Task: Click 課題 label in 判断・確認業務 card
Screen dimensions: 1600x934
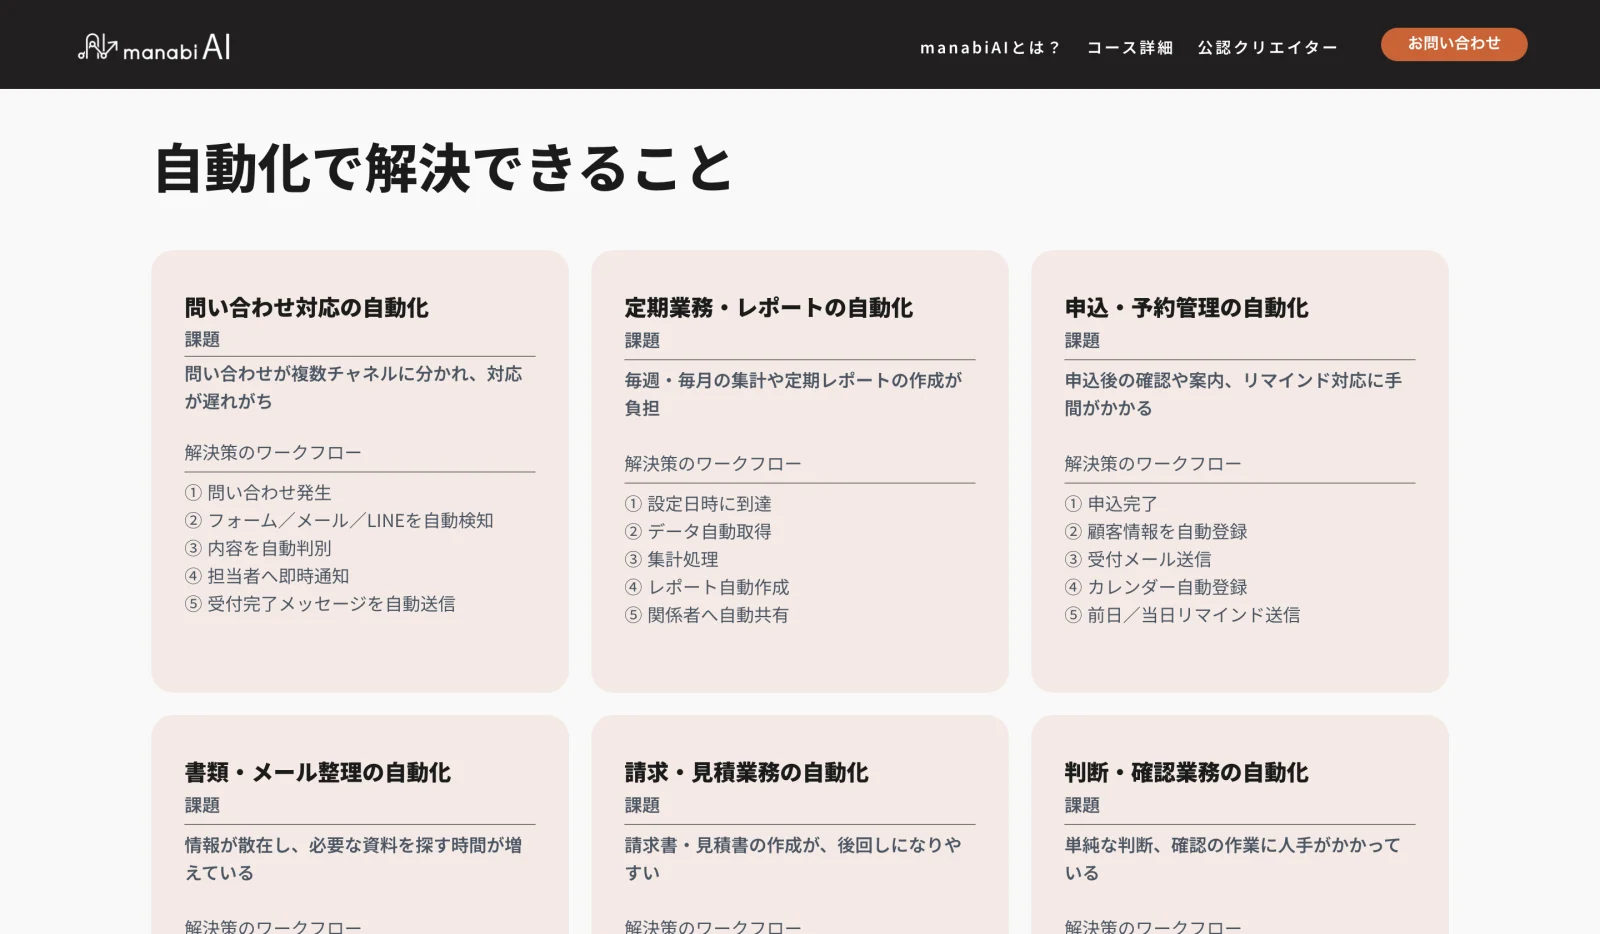Action: pos(1082,806)
